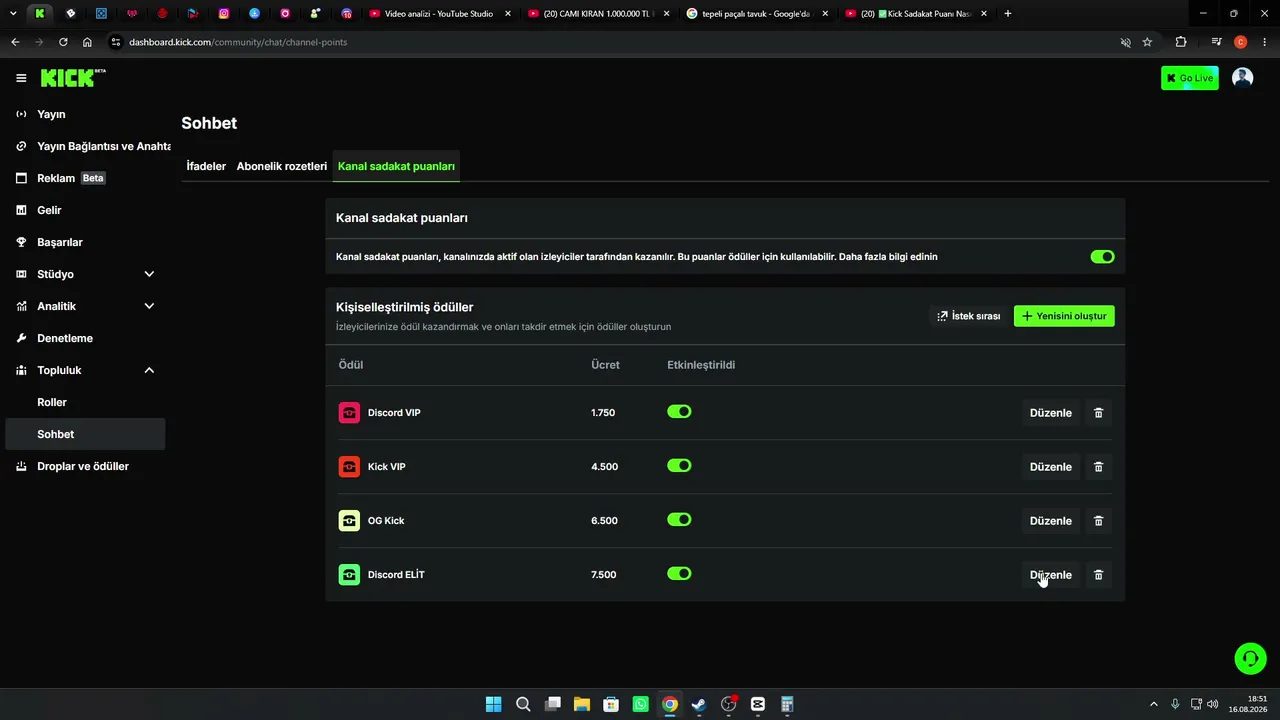Switch to the tepeli paçalı tavuk tab
The image size is (1280, 720).
tap(755, 14)
